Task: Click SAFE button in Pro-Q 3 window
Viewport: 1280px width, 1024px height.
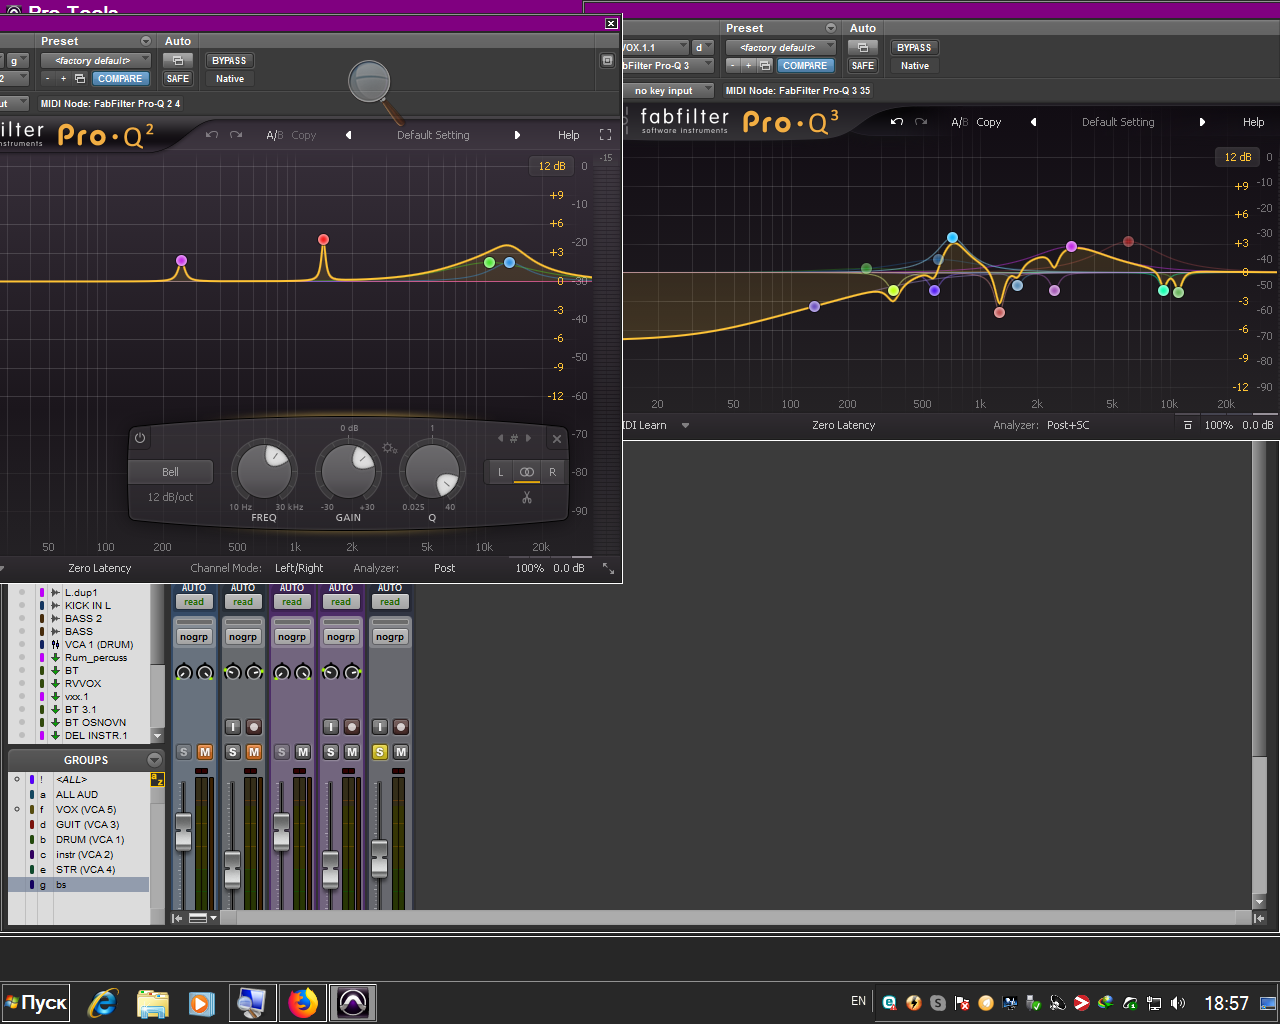Action: tap(863, 65)
